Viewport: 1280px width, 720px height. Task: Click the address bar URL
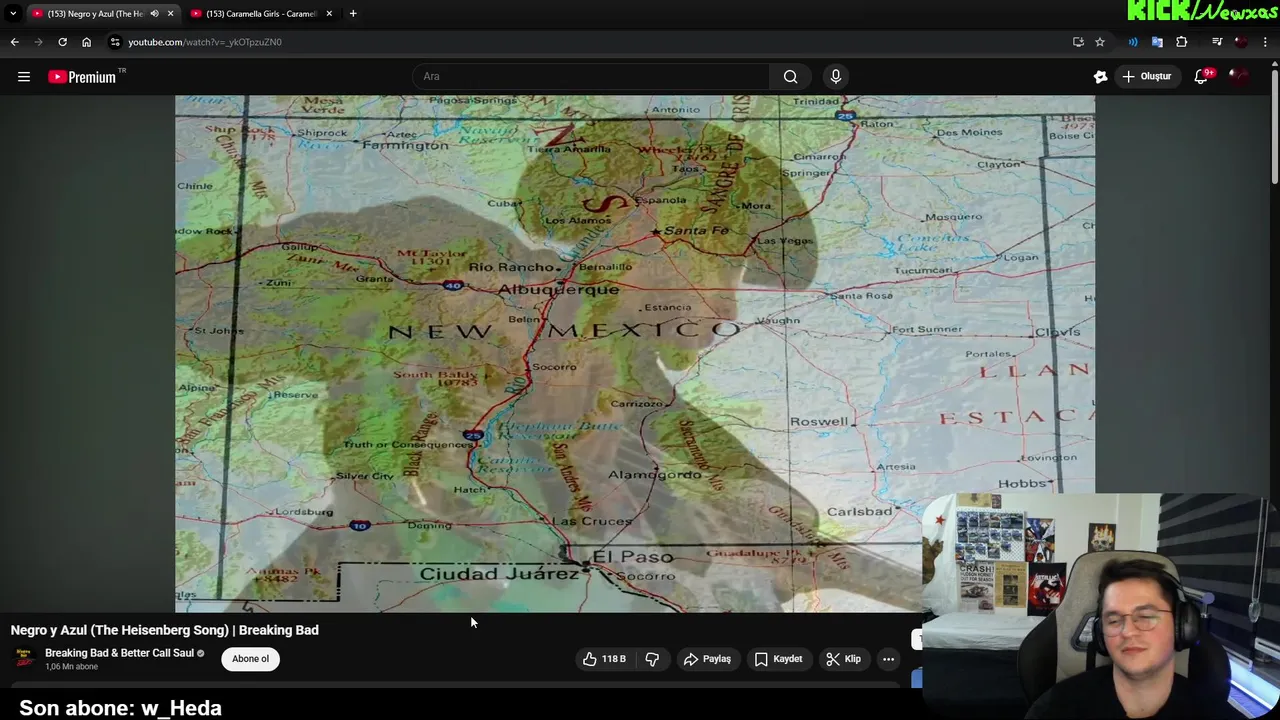(x=205, y=42)
